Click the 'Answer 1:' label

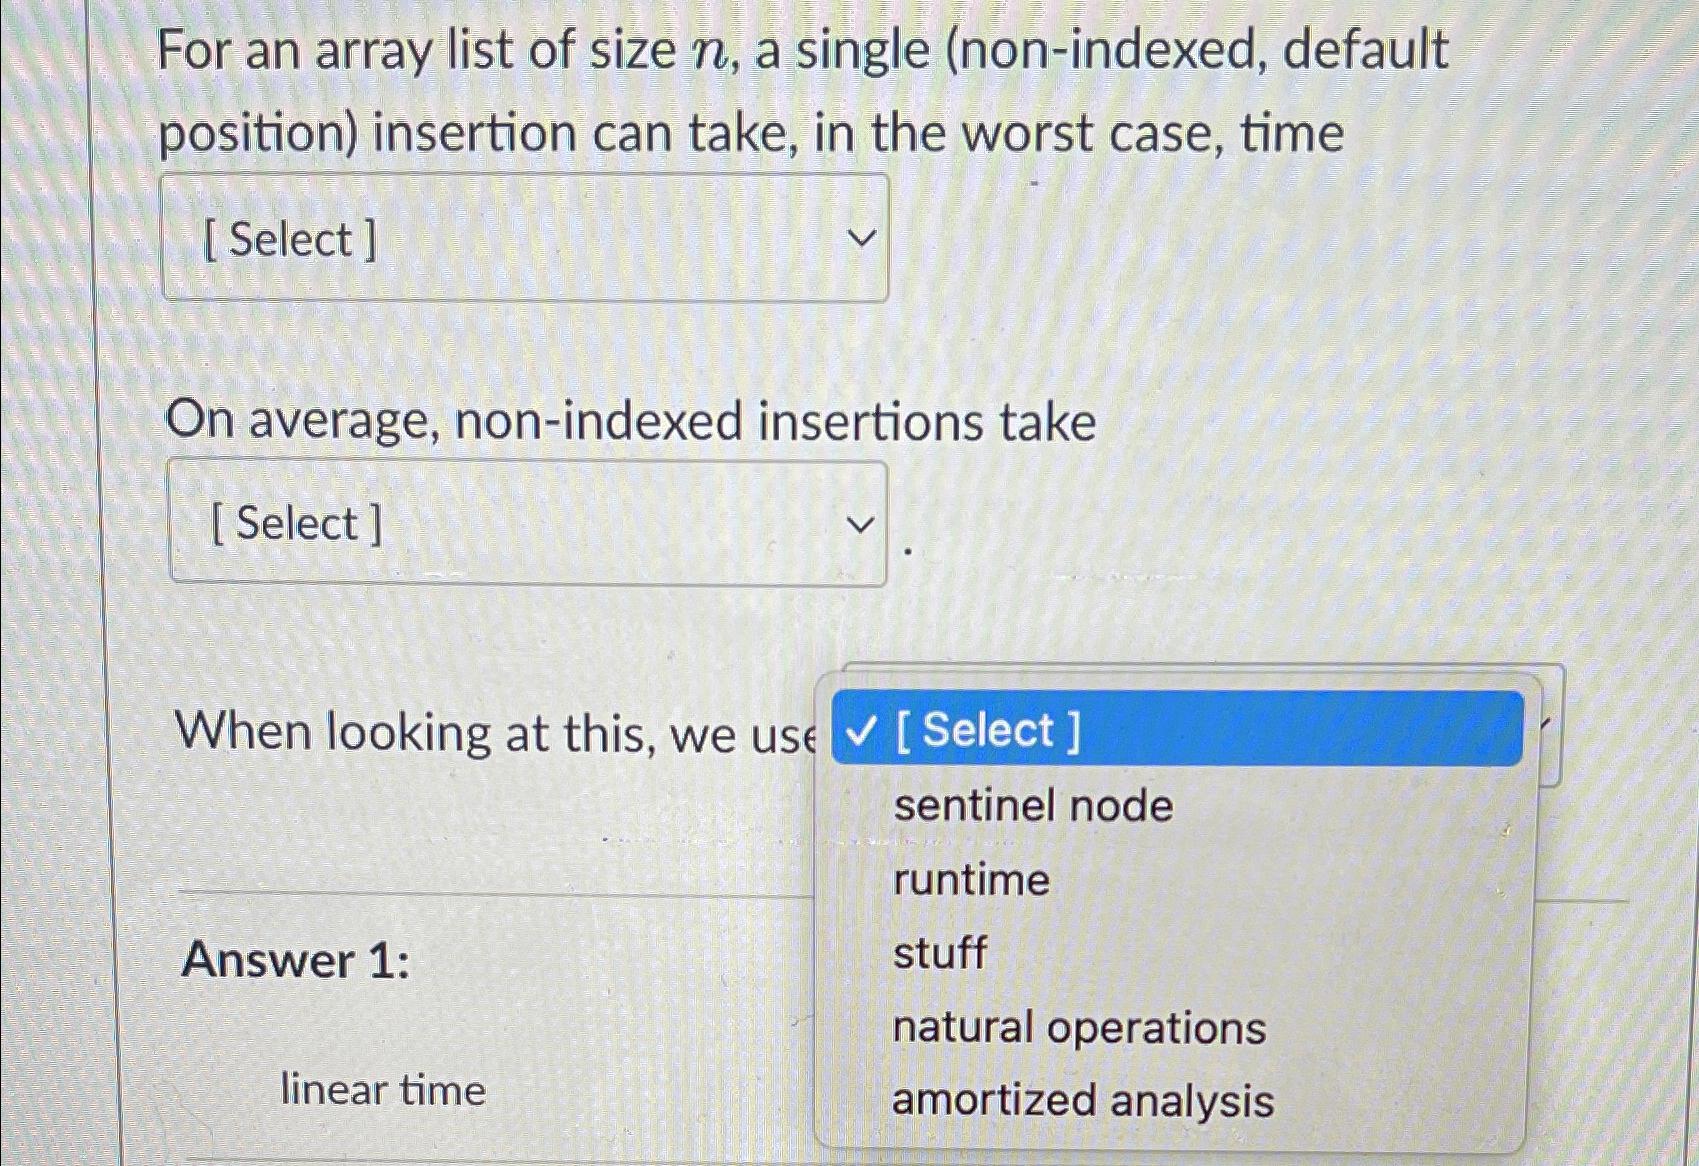tap(295, 959)
